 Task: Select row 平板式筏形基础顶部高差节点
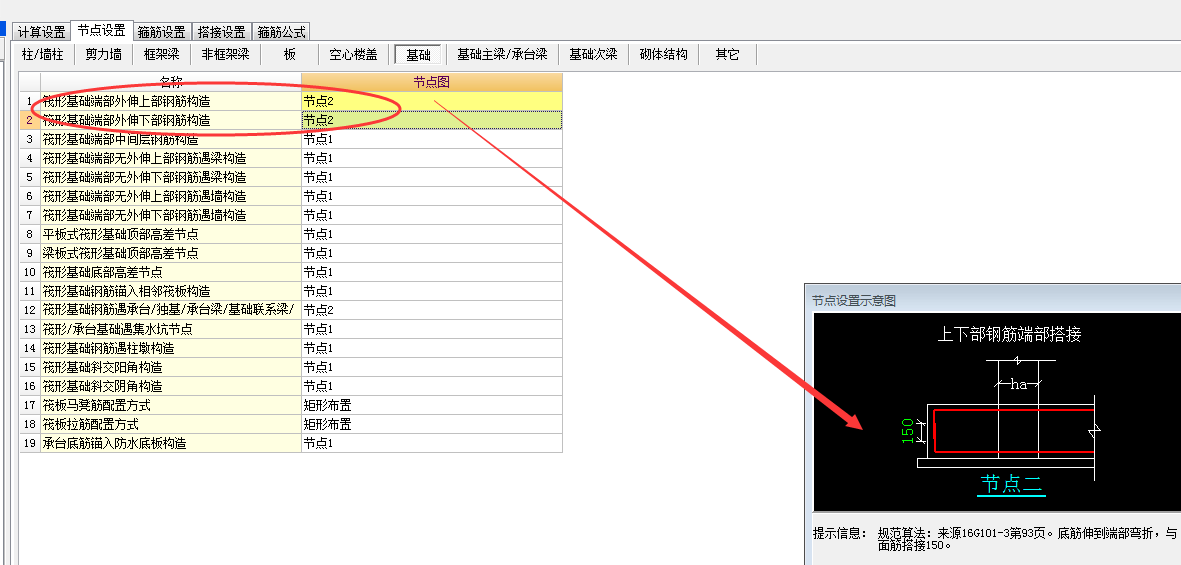[x=171, y=234]
